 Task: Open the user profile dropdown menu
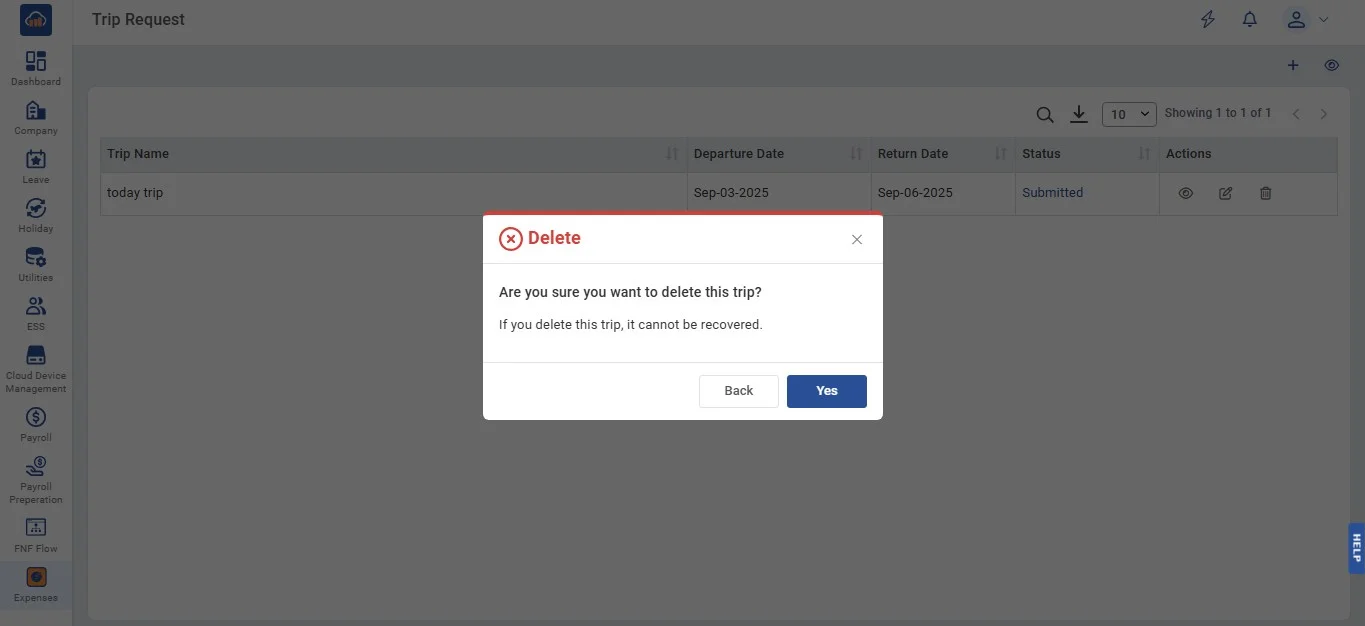1307,20
